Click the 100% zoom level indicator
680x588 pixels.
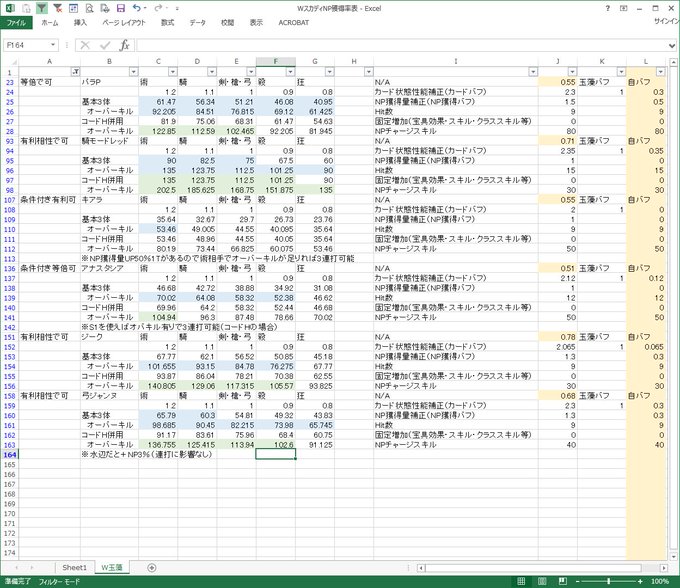660,581
